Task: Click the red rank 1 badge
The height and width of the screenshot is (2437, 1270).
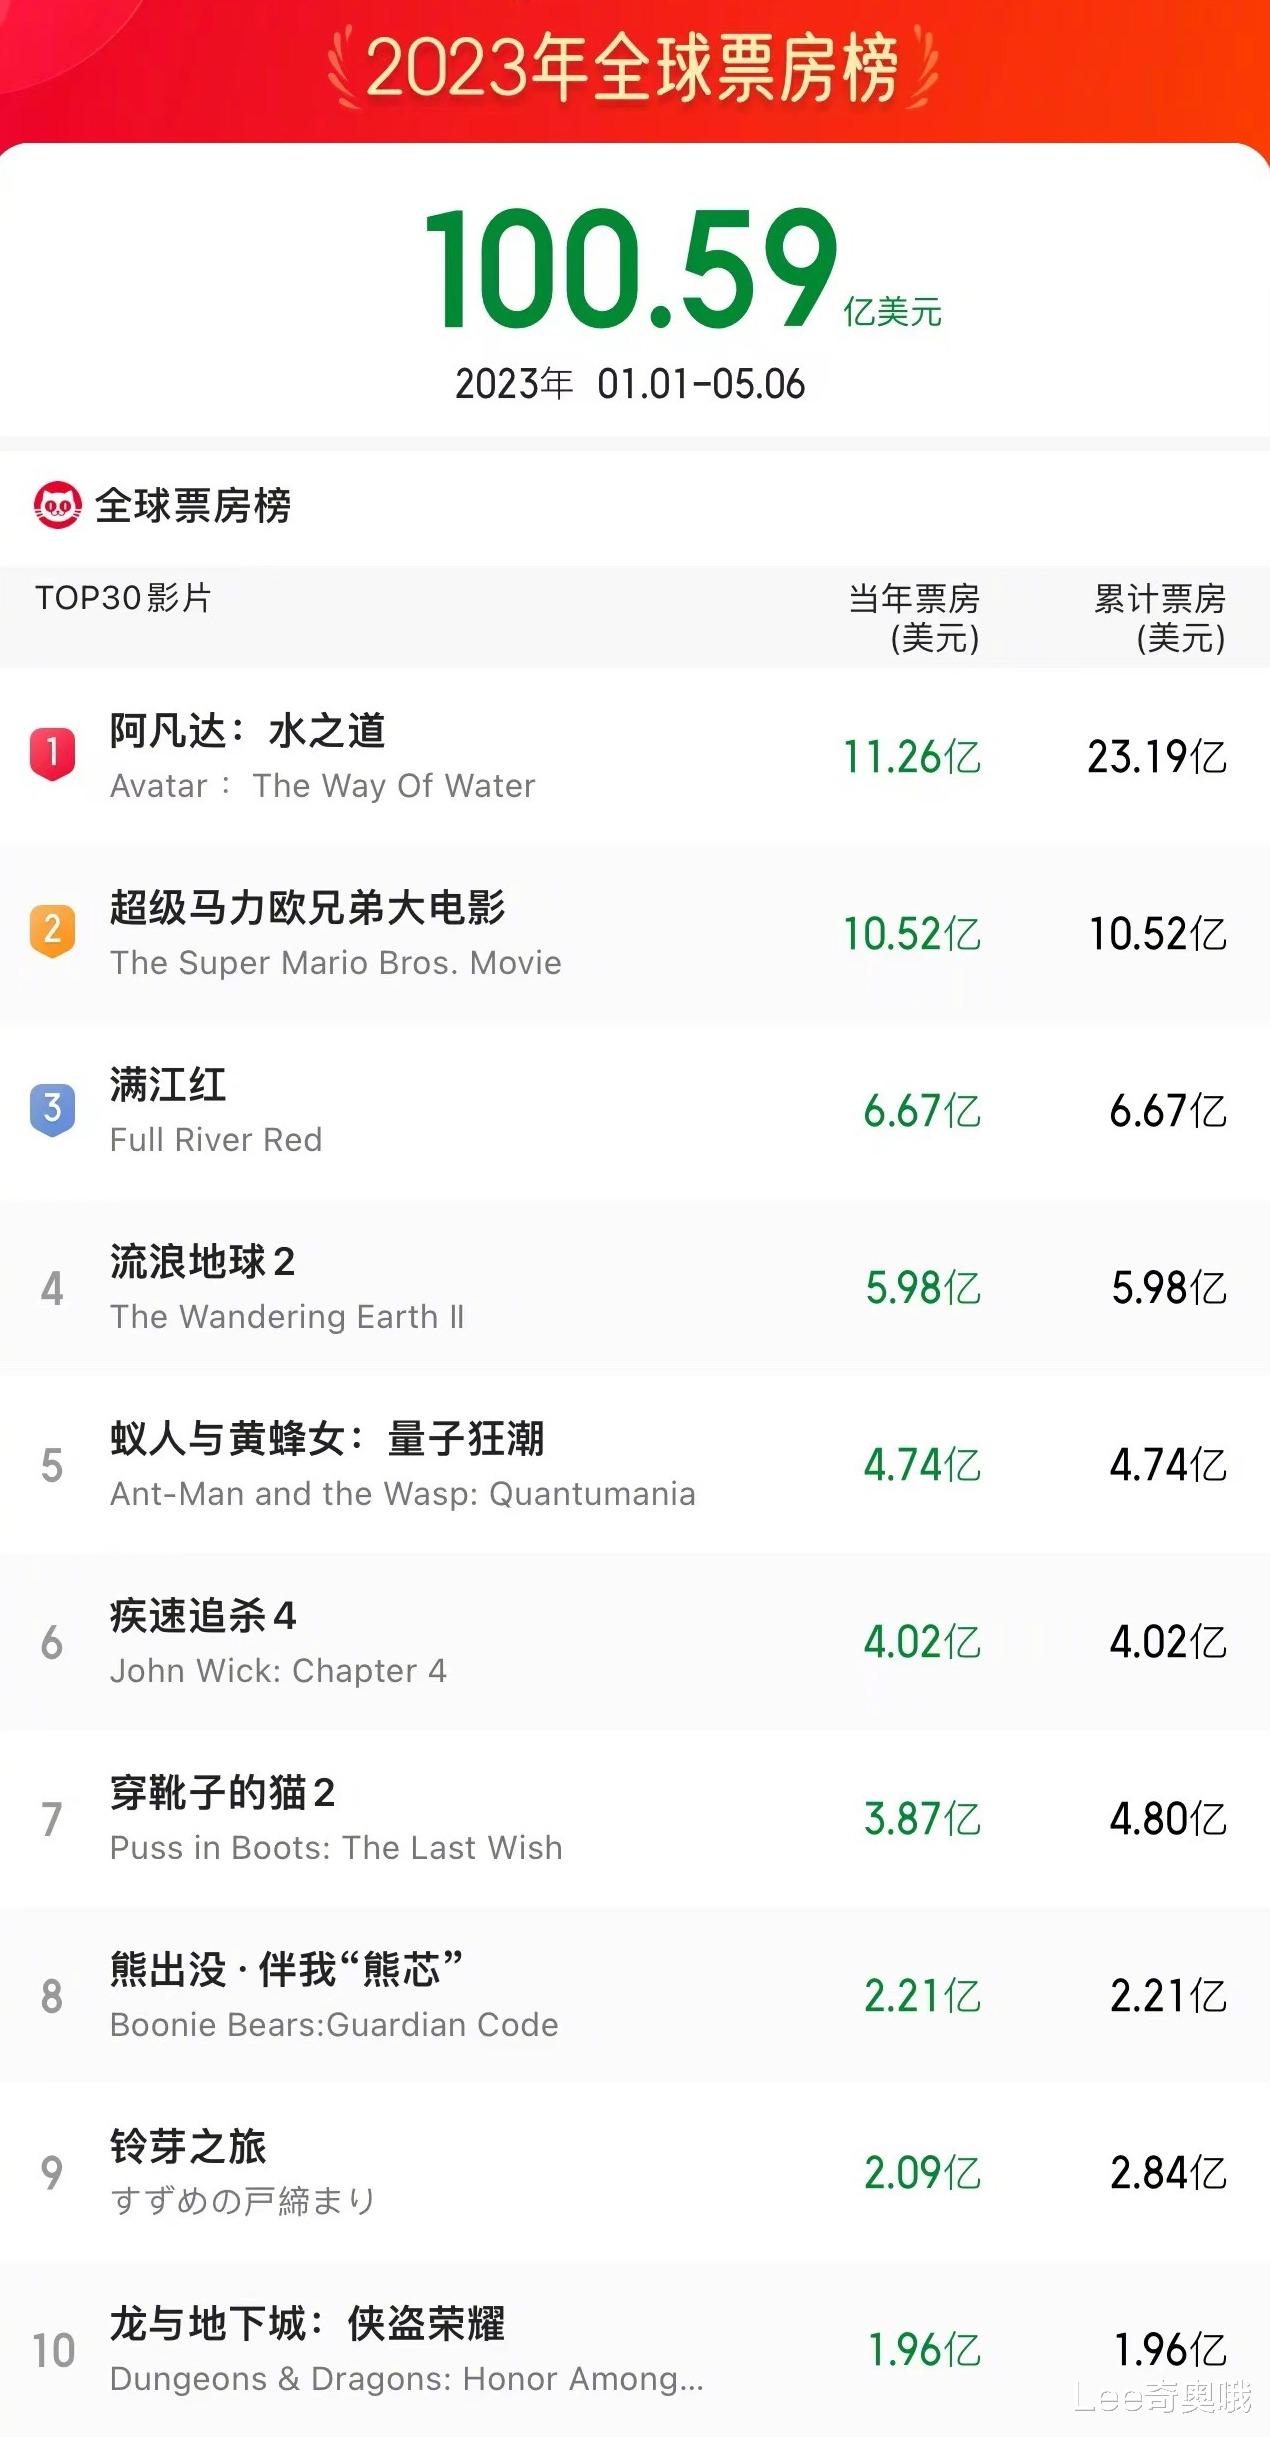Action: [52, 753]
